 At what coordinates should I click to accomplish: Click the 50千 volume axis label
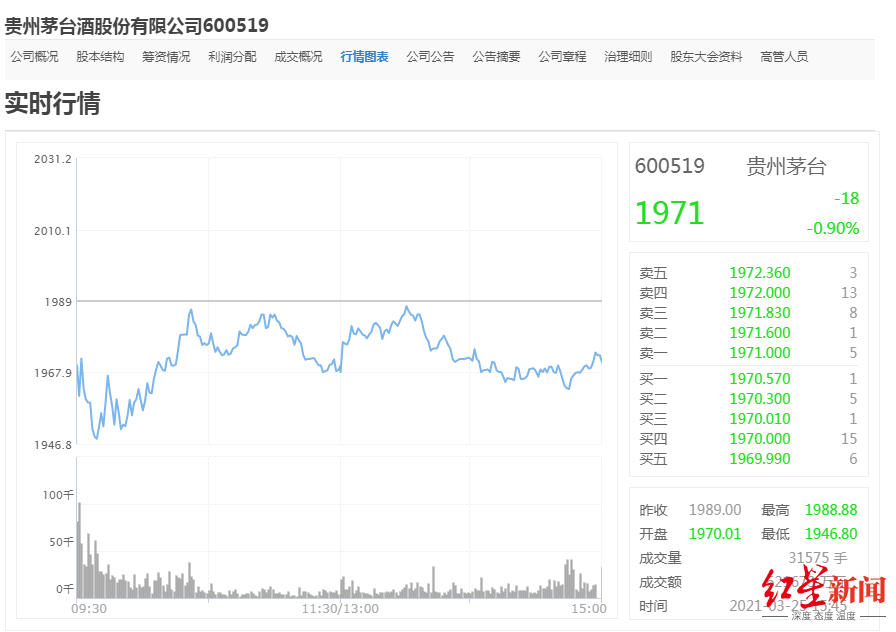[x=62, y=542]
